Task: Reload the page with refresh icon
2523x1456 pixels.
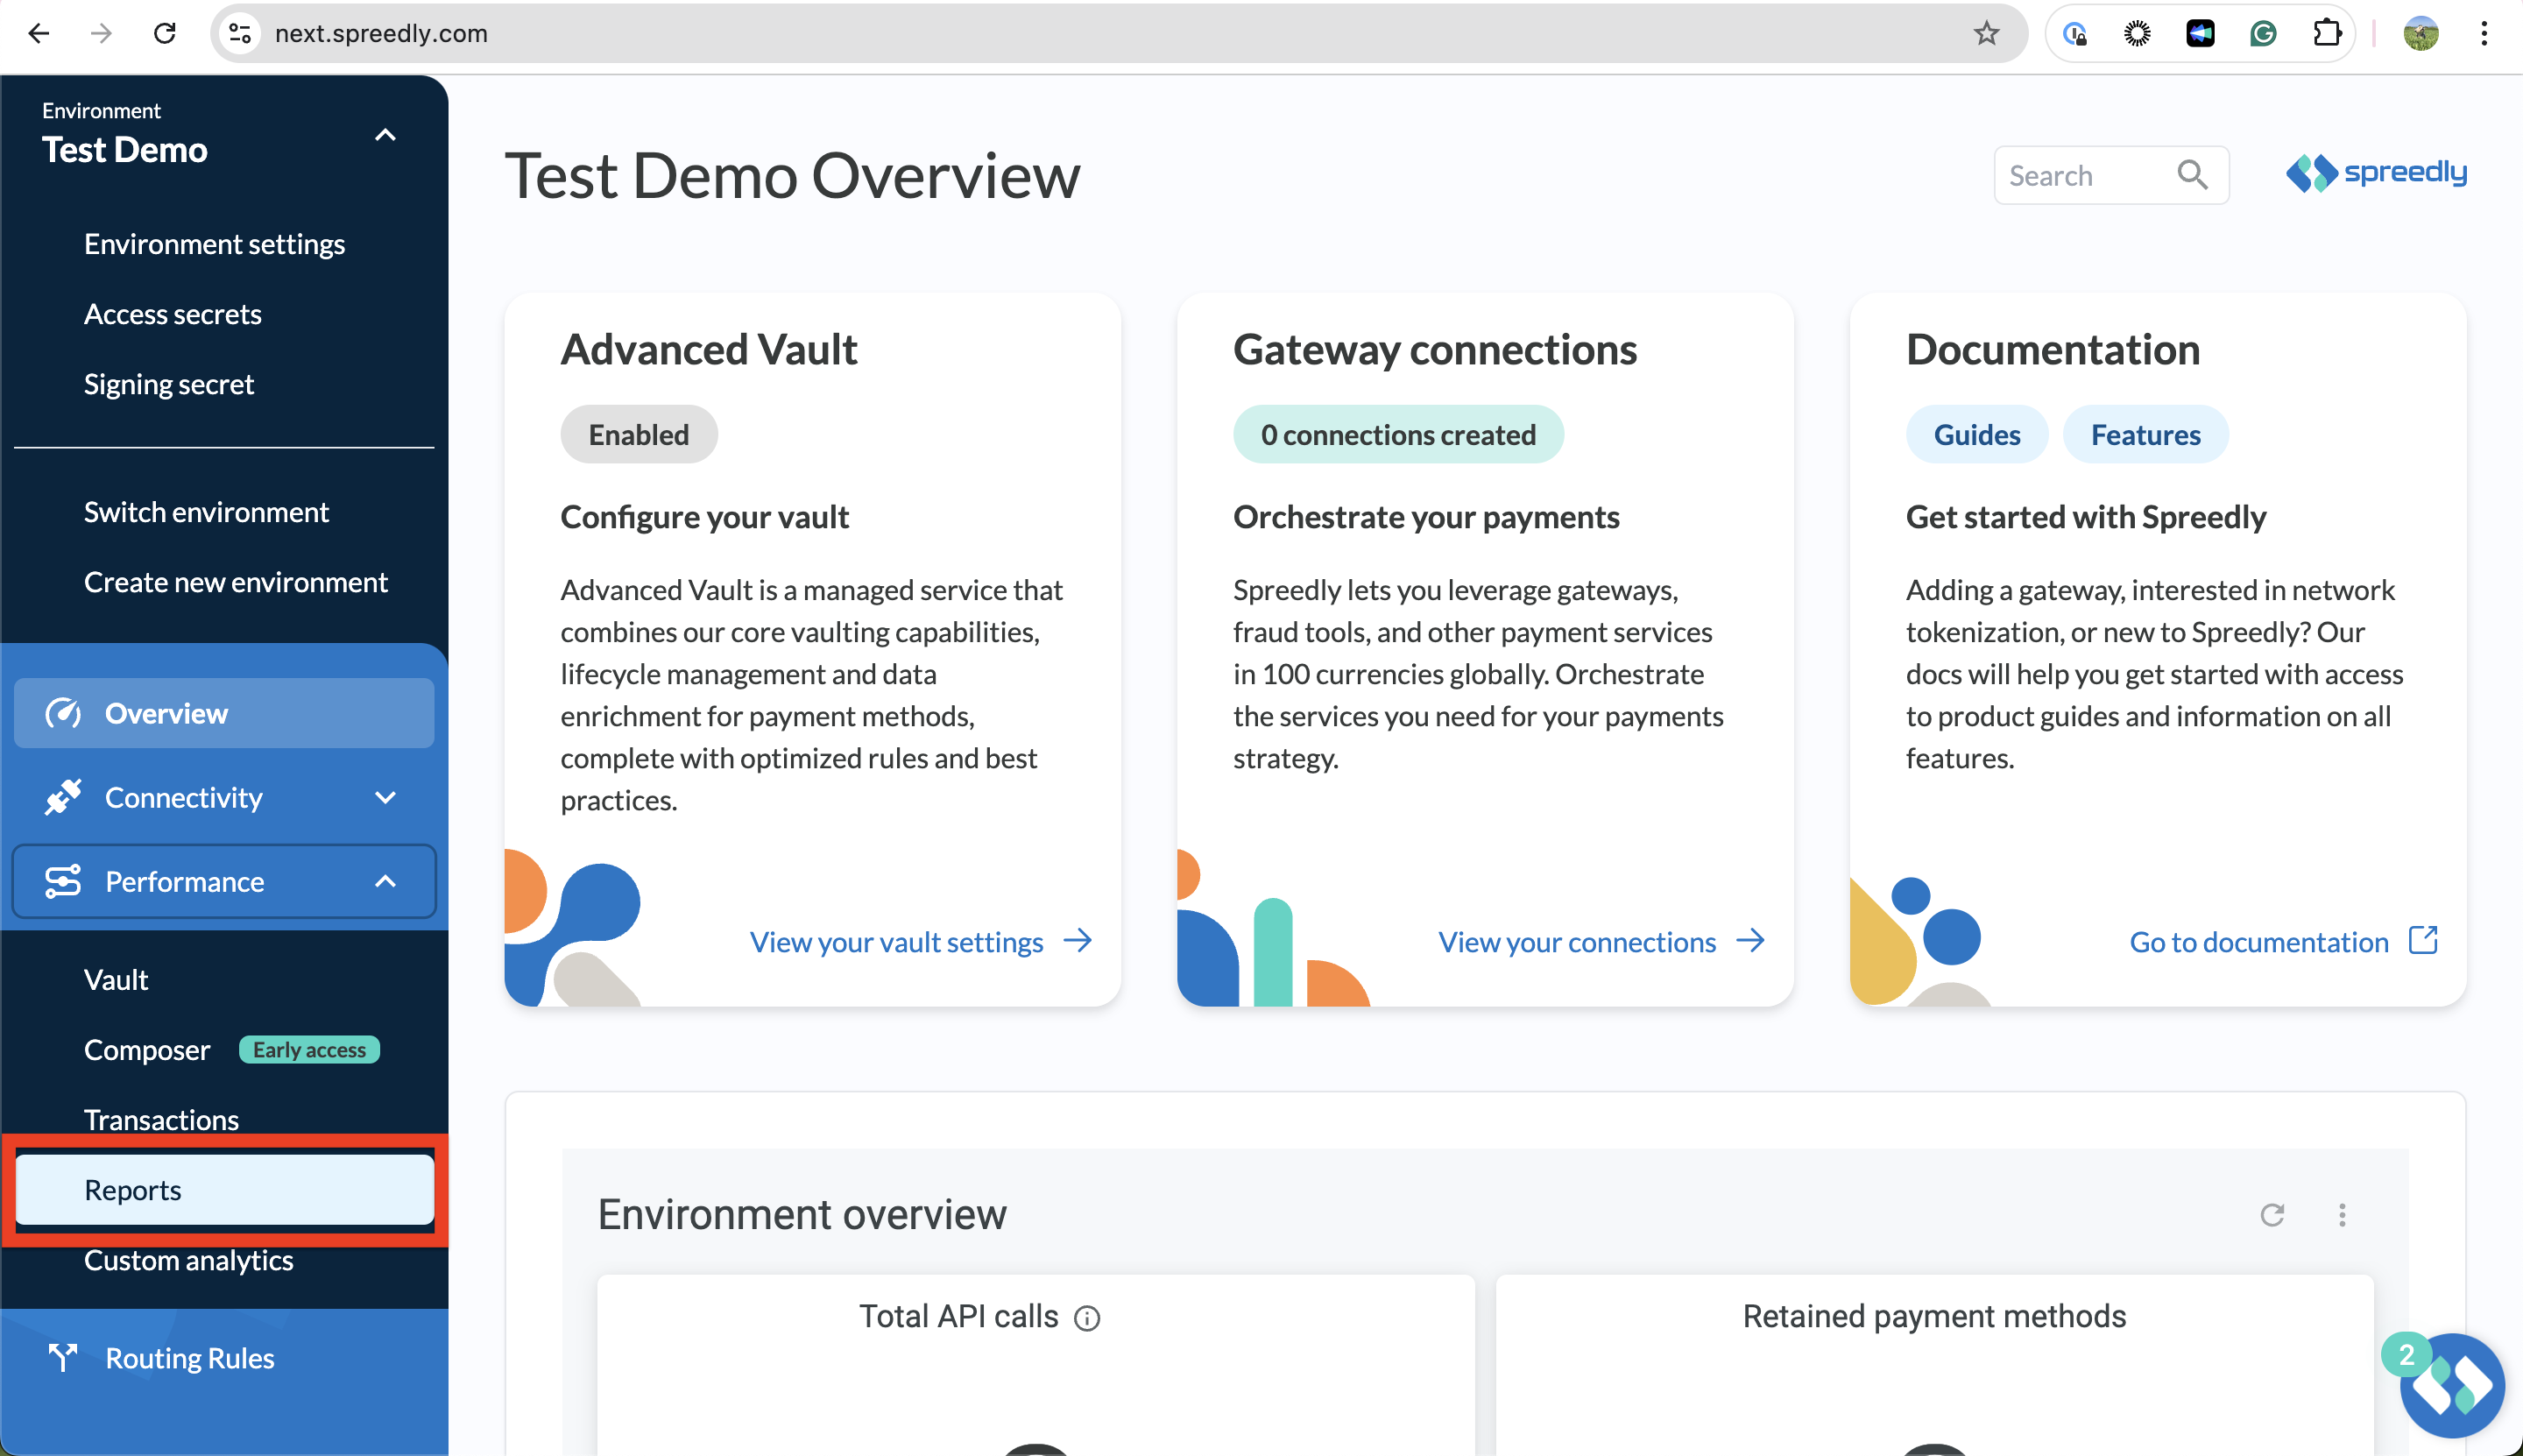Action: coord(164,33)
